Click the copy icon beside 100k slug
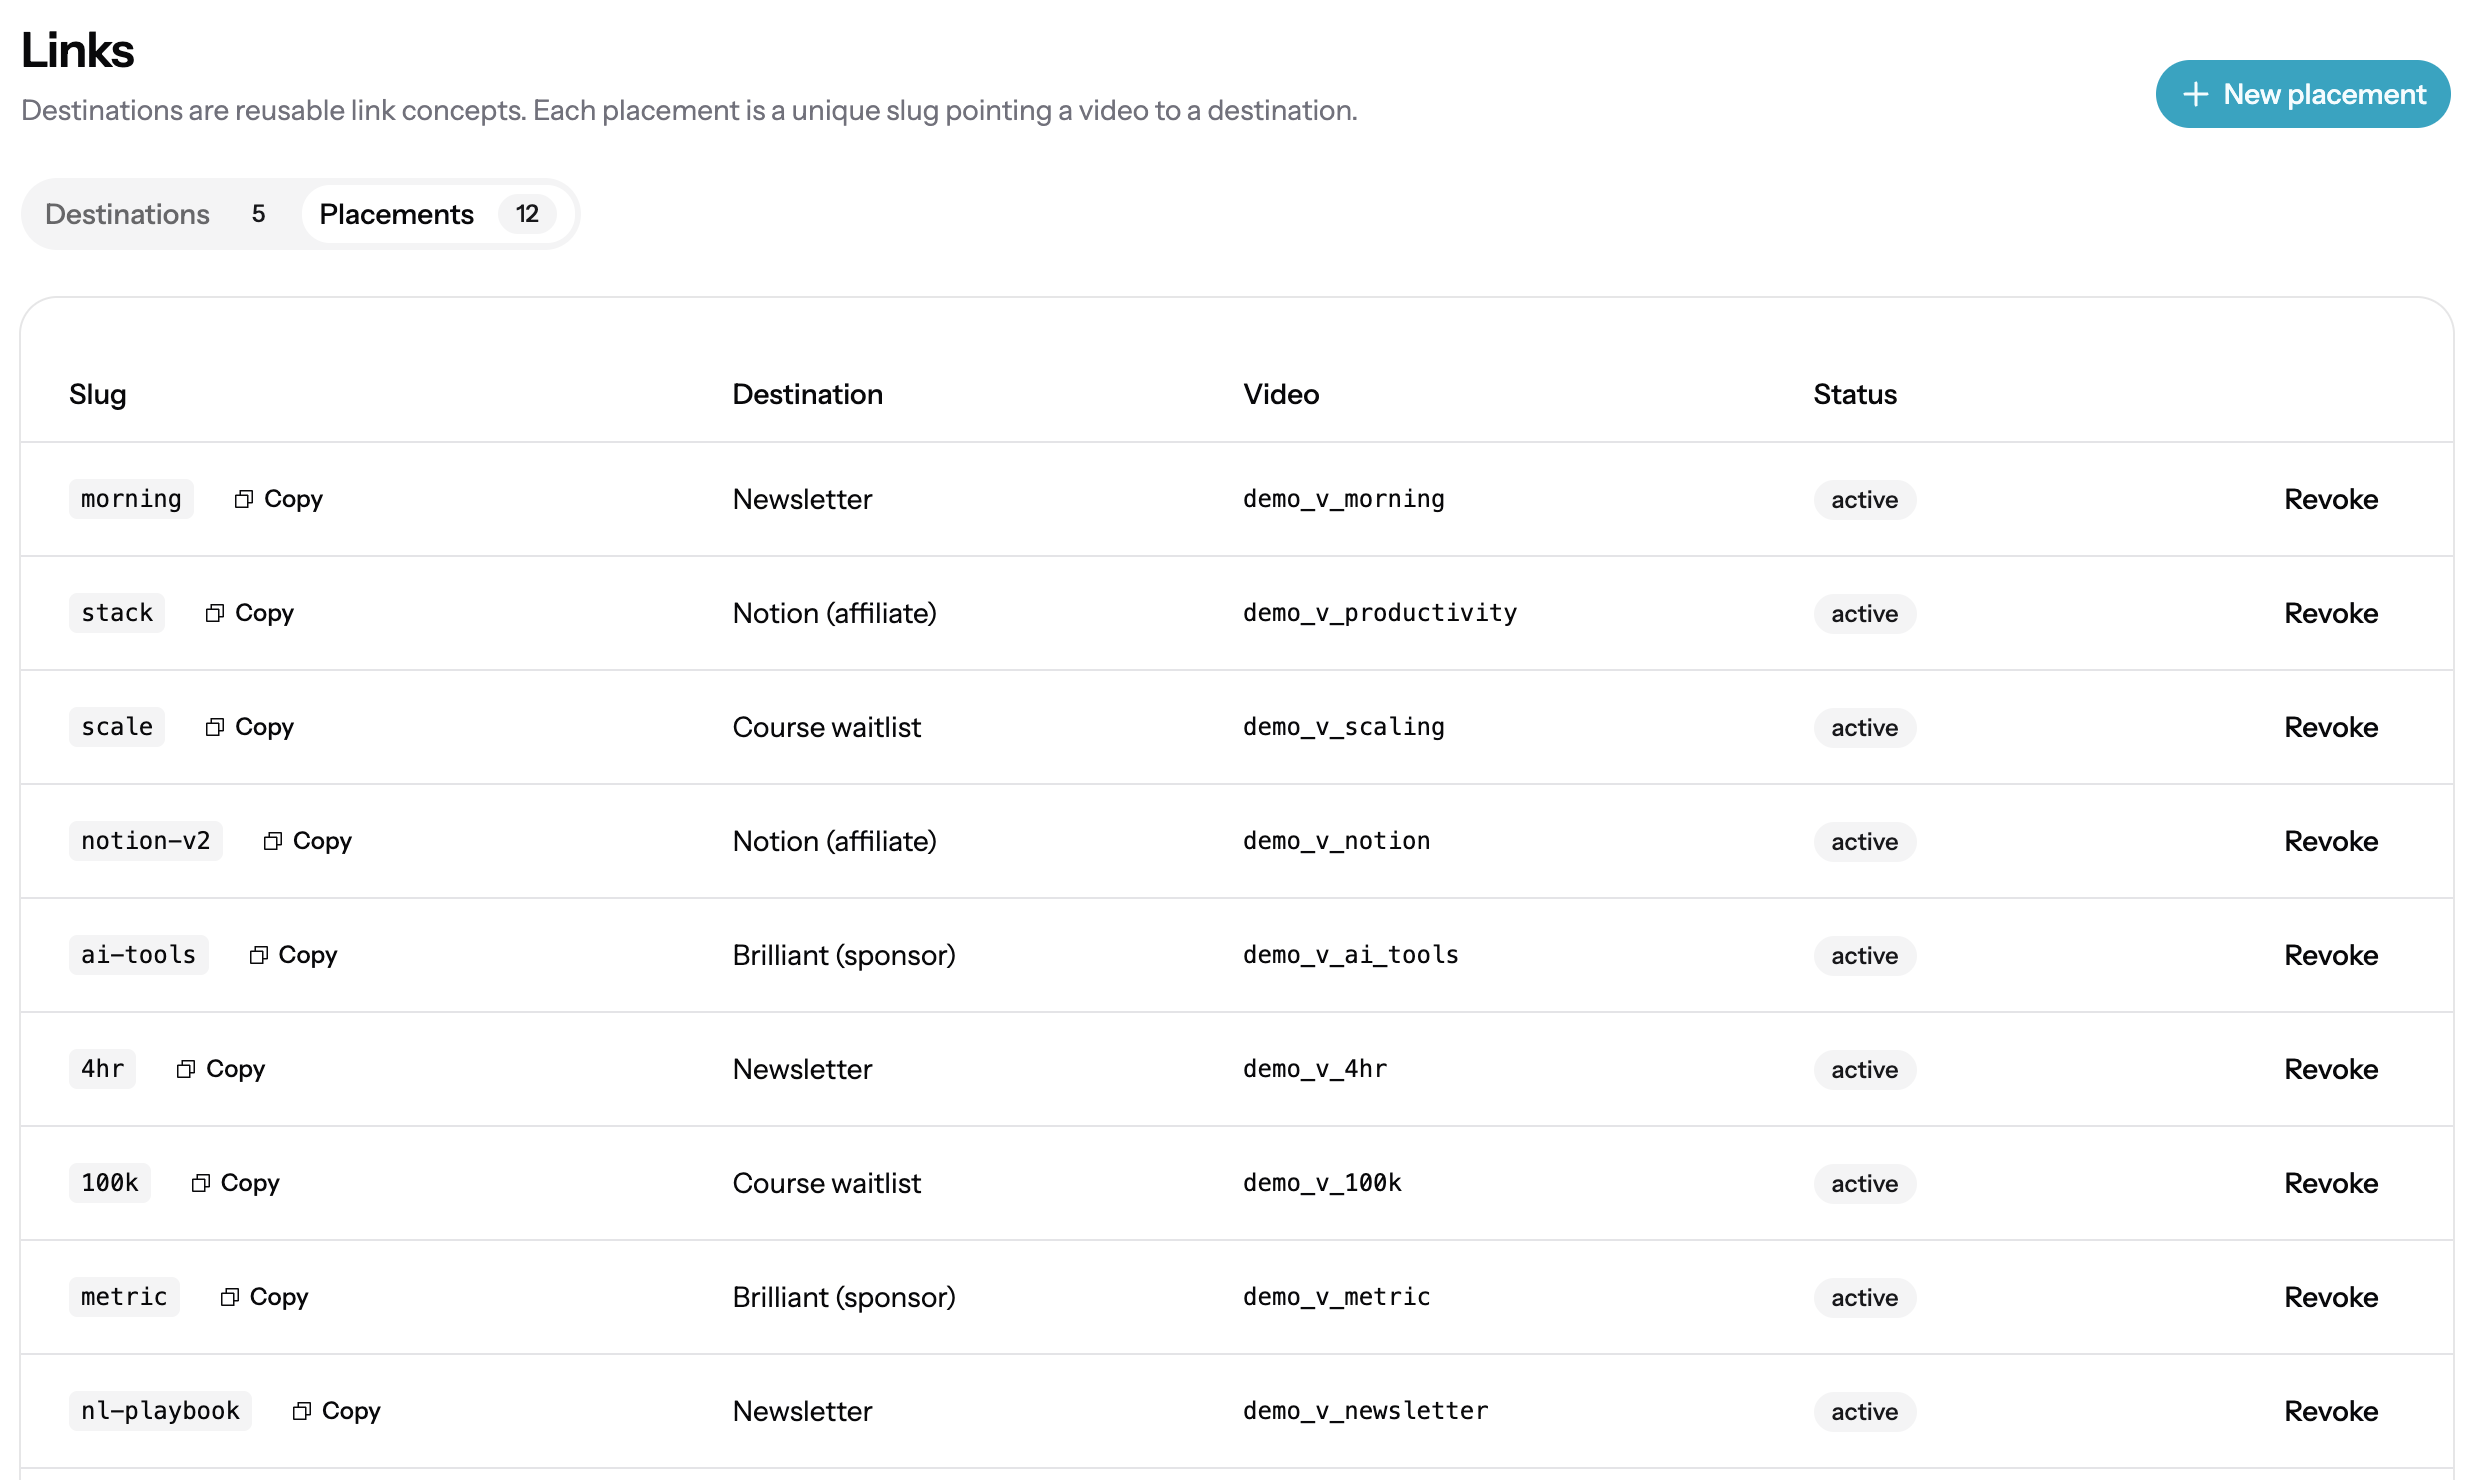 pyautogui.click(x=200, y=1183)
